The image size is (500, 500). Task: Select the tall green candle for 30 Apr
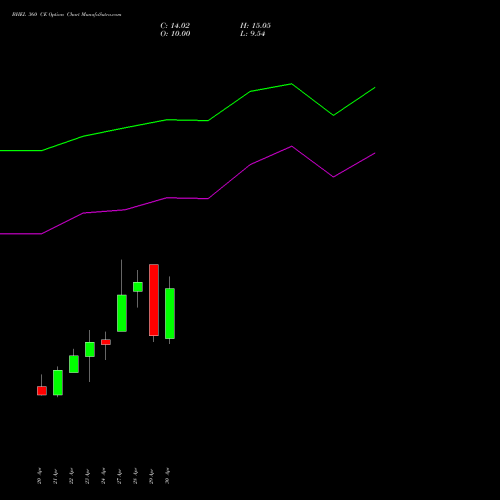pos(170,313)
